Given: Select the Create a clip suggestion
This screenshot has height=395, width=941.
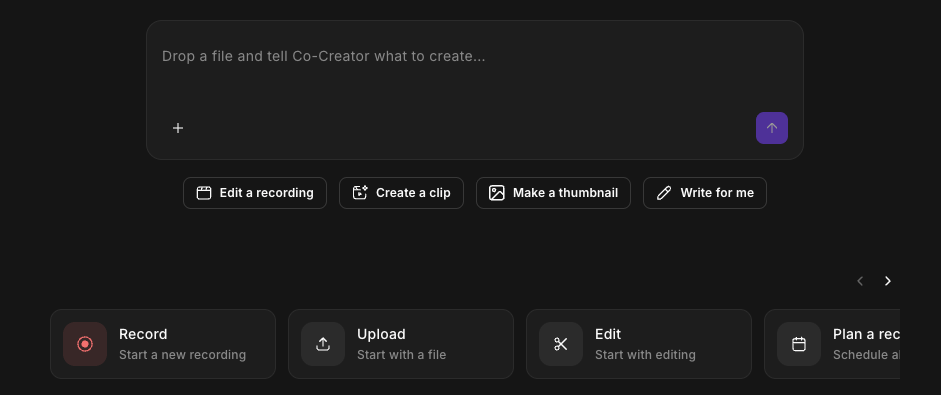Looking at the screenshot, I should click(x=401, y=193).
